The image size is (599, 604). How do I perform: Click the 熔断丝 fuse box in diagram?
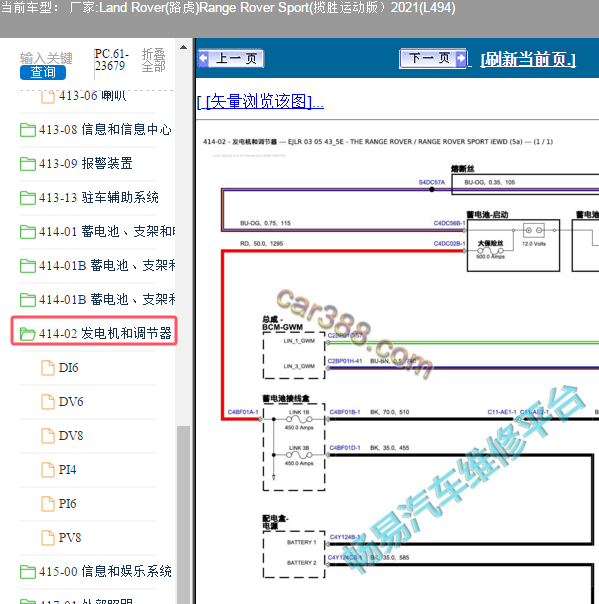[x=525, y=184]
